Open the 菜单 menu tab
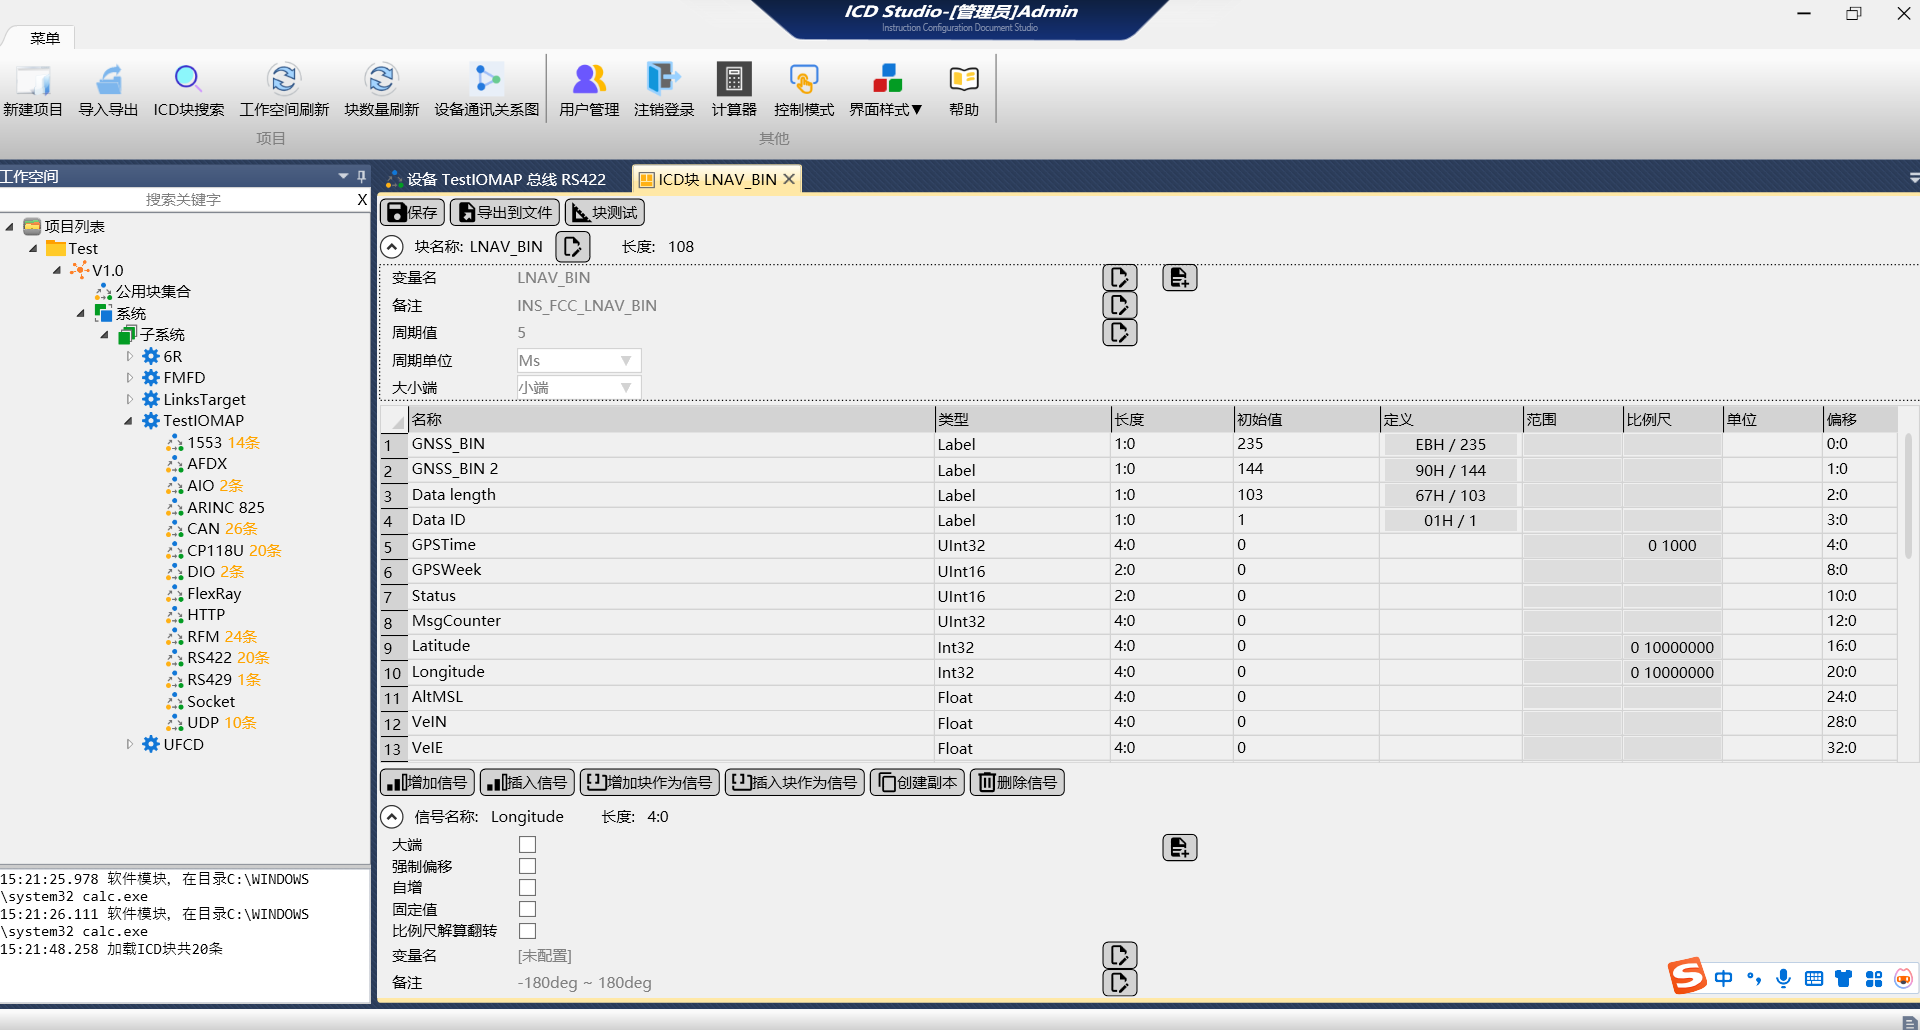Viewport: 1920px width, 1030px height. 45,38
